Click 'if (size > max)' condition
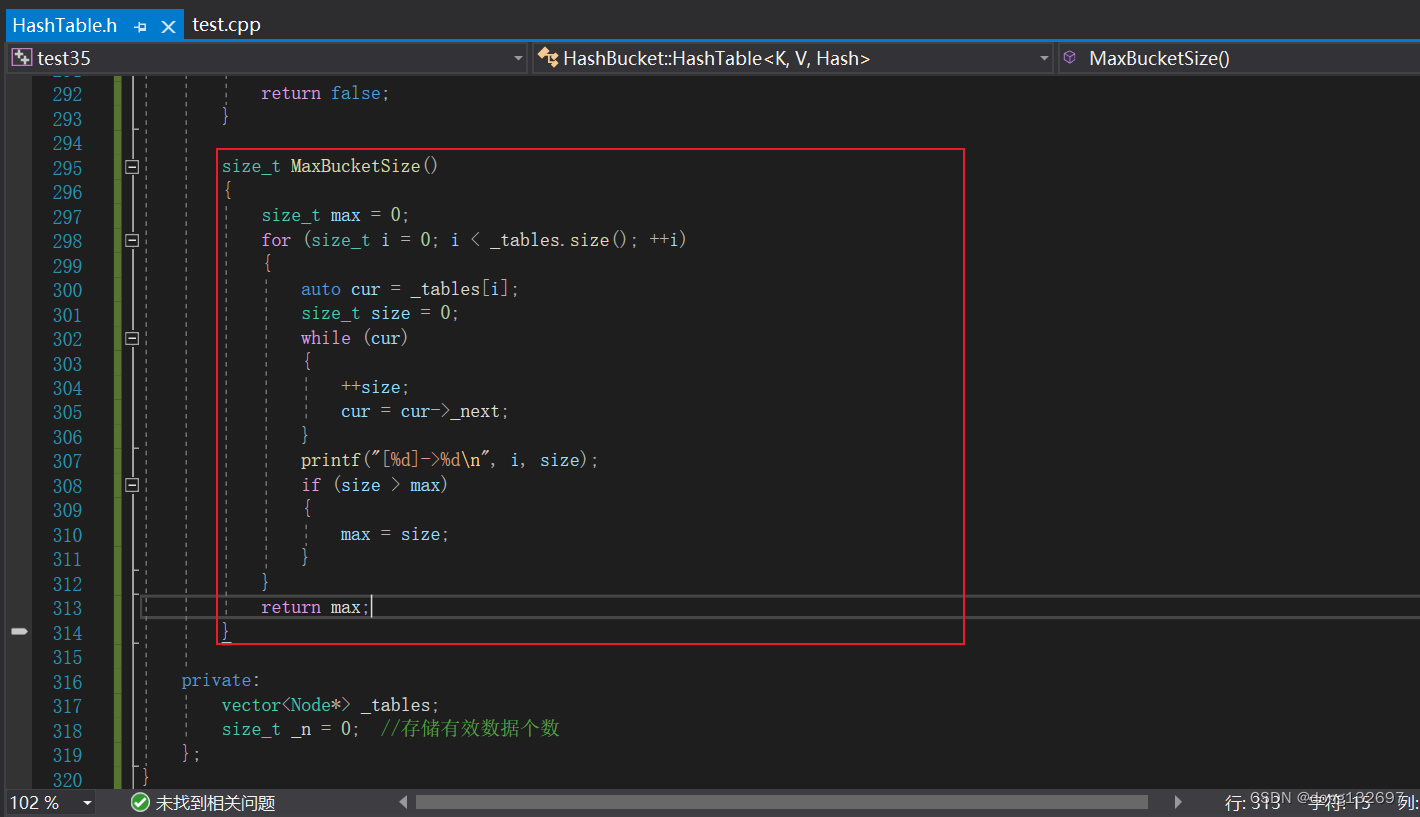 pos(374,485)
